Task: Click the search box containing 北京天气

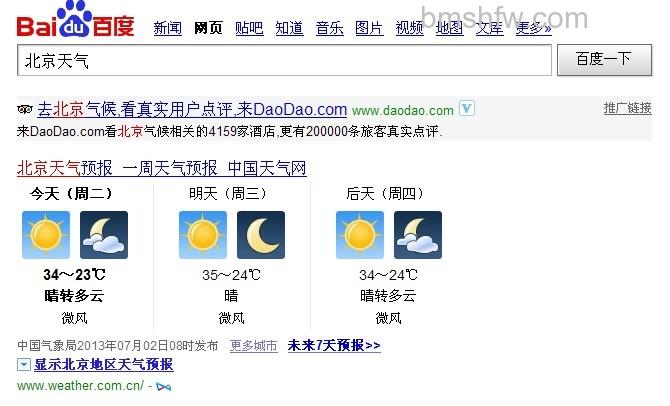Action: [284, 60]
